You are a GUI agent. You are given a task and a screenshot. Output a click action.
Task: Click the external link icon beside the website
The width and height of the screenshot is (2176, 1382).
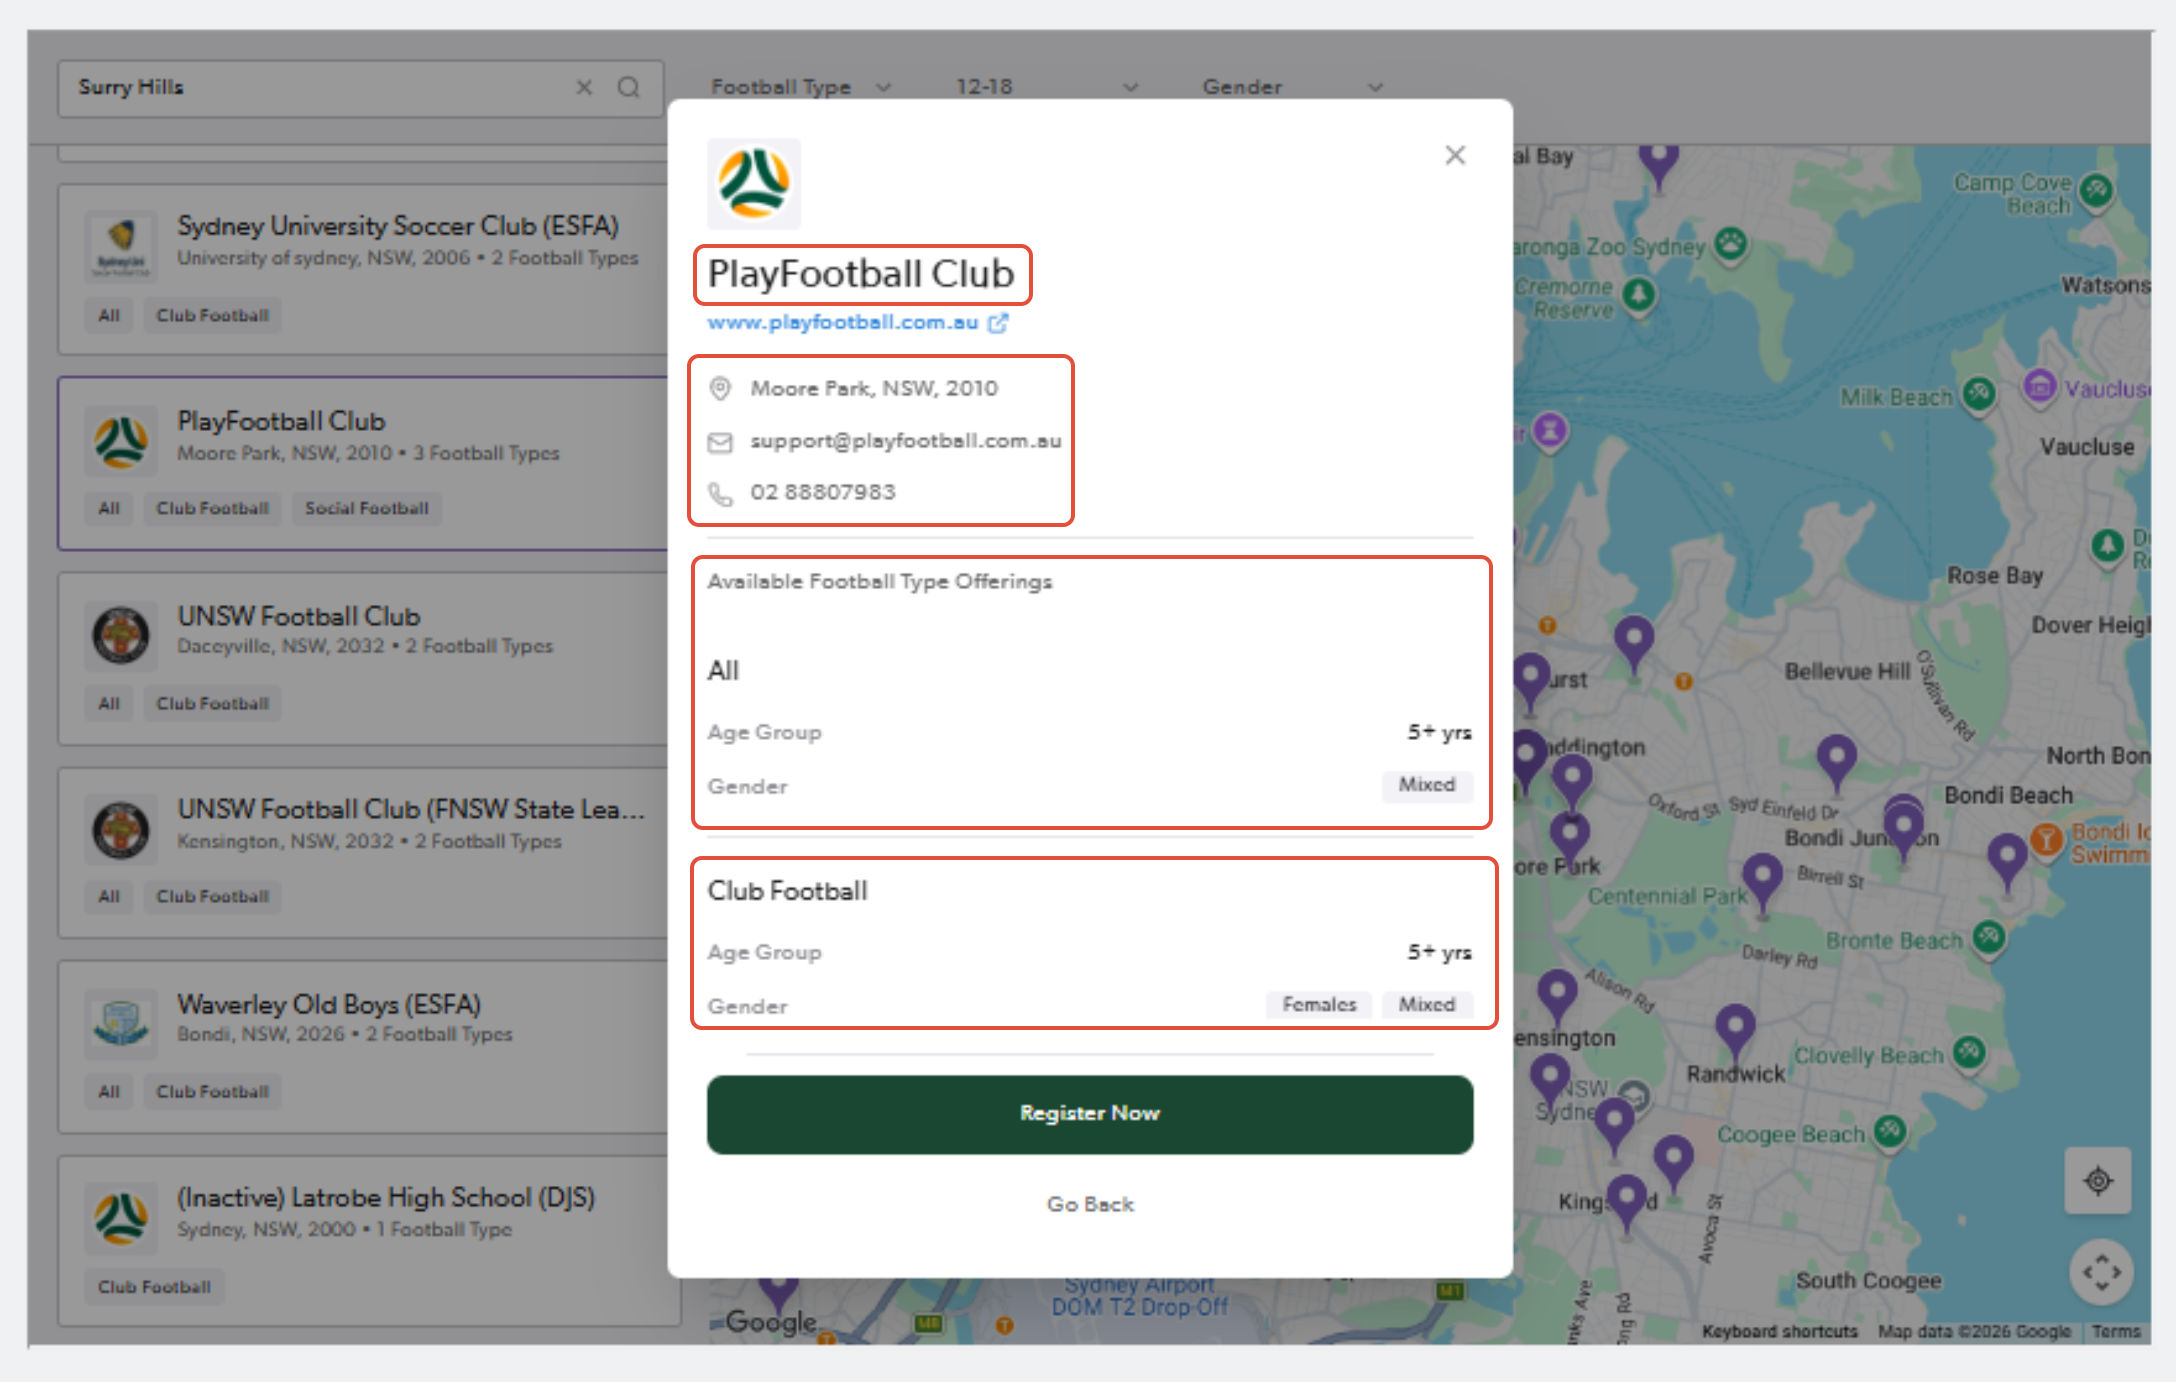point(998,322)
